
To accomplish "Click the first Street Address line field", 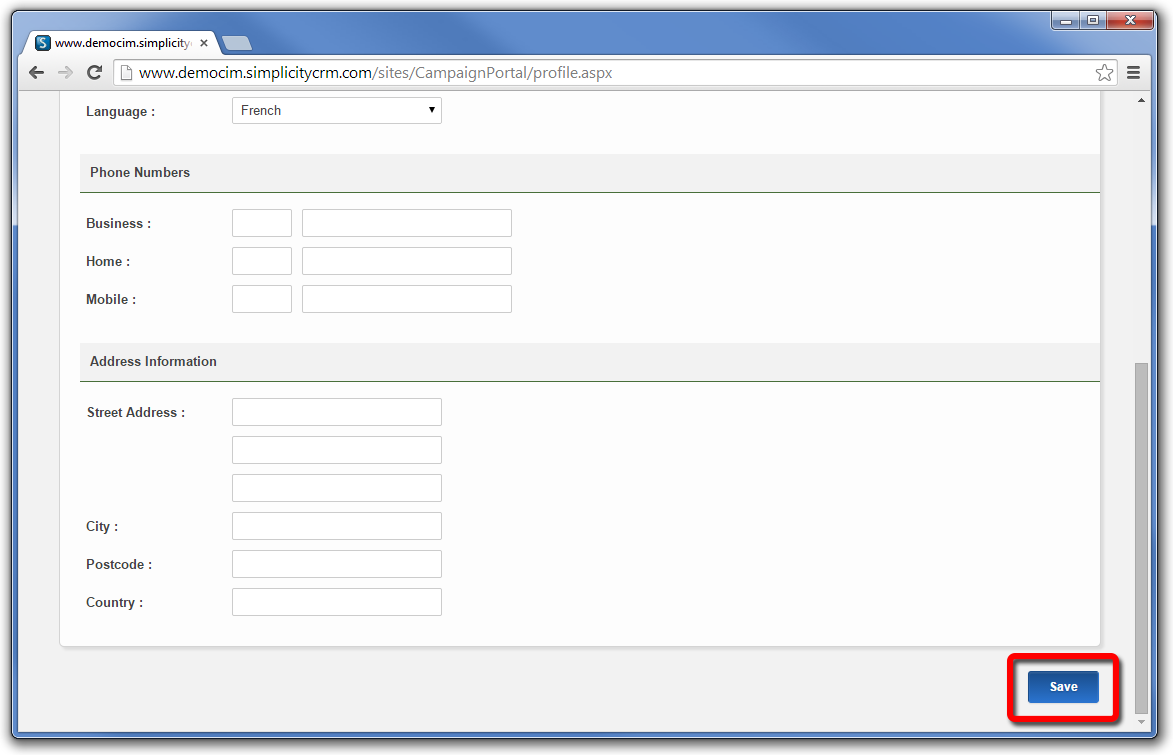I will click(x=337, y=412).
